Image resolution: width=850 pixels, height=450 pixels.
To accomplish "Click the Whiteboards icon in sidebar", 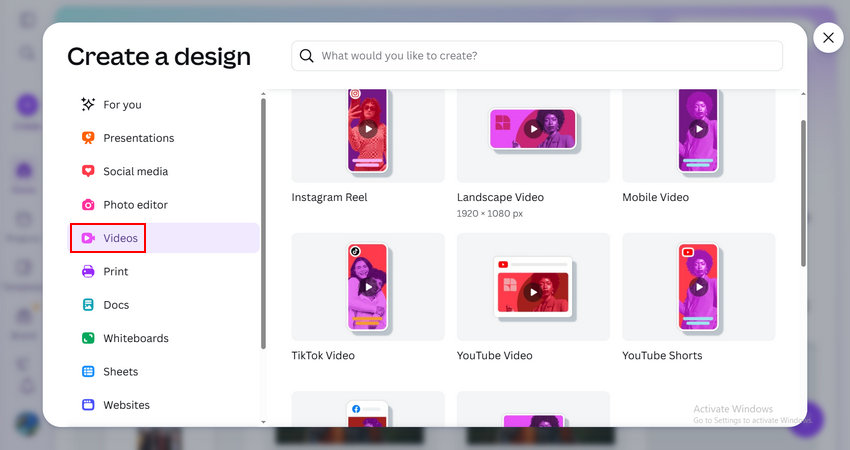I will click(88, 338).
